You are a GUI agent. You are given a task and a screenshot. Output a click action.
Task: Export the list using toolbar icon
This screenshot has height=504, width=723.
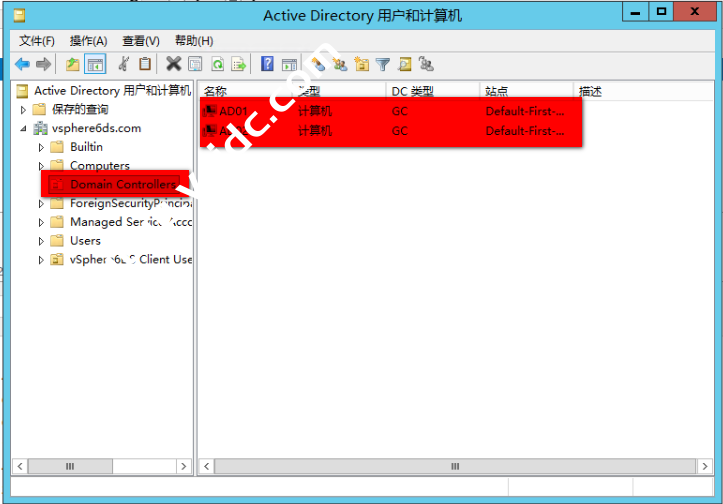coord(239,64)
